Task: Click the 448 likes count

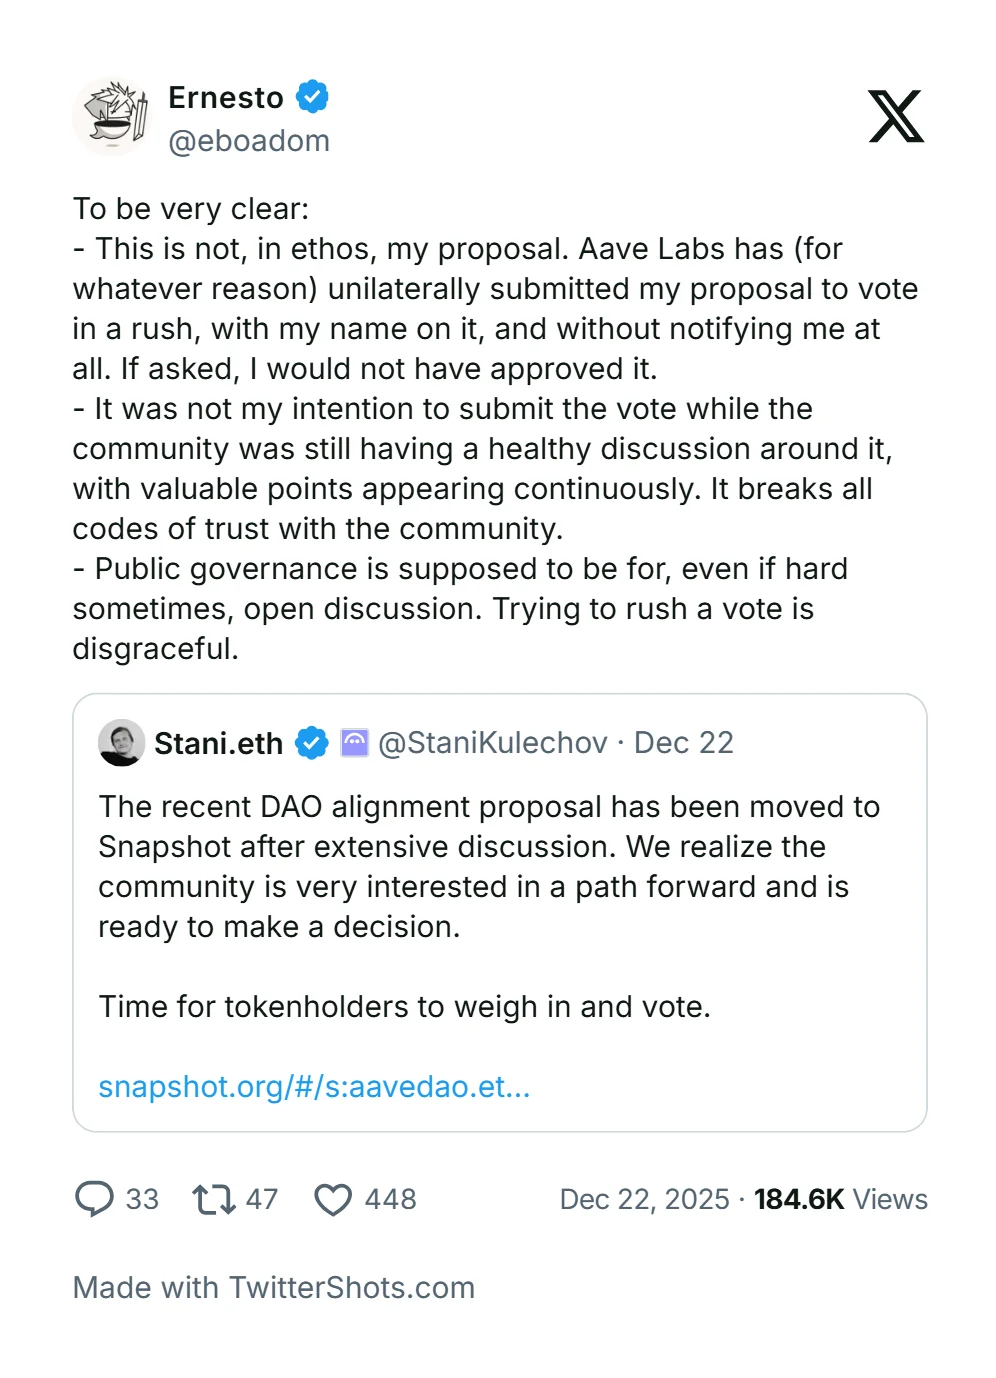Action: [x=391, y=1199]
